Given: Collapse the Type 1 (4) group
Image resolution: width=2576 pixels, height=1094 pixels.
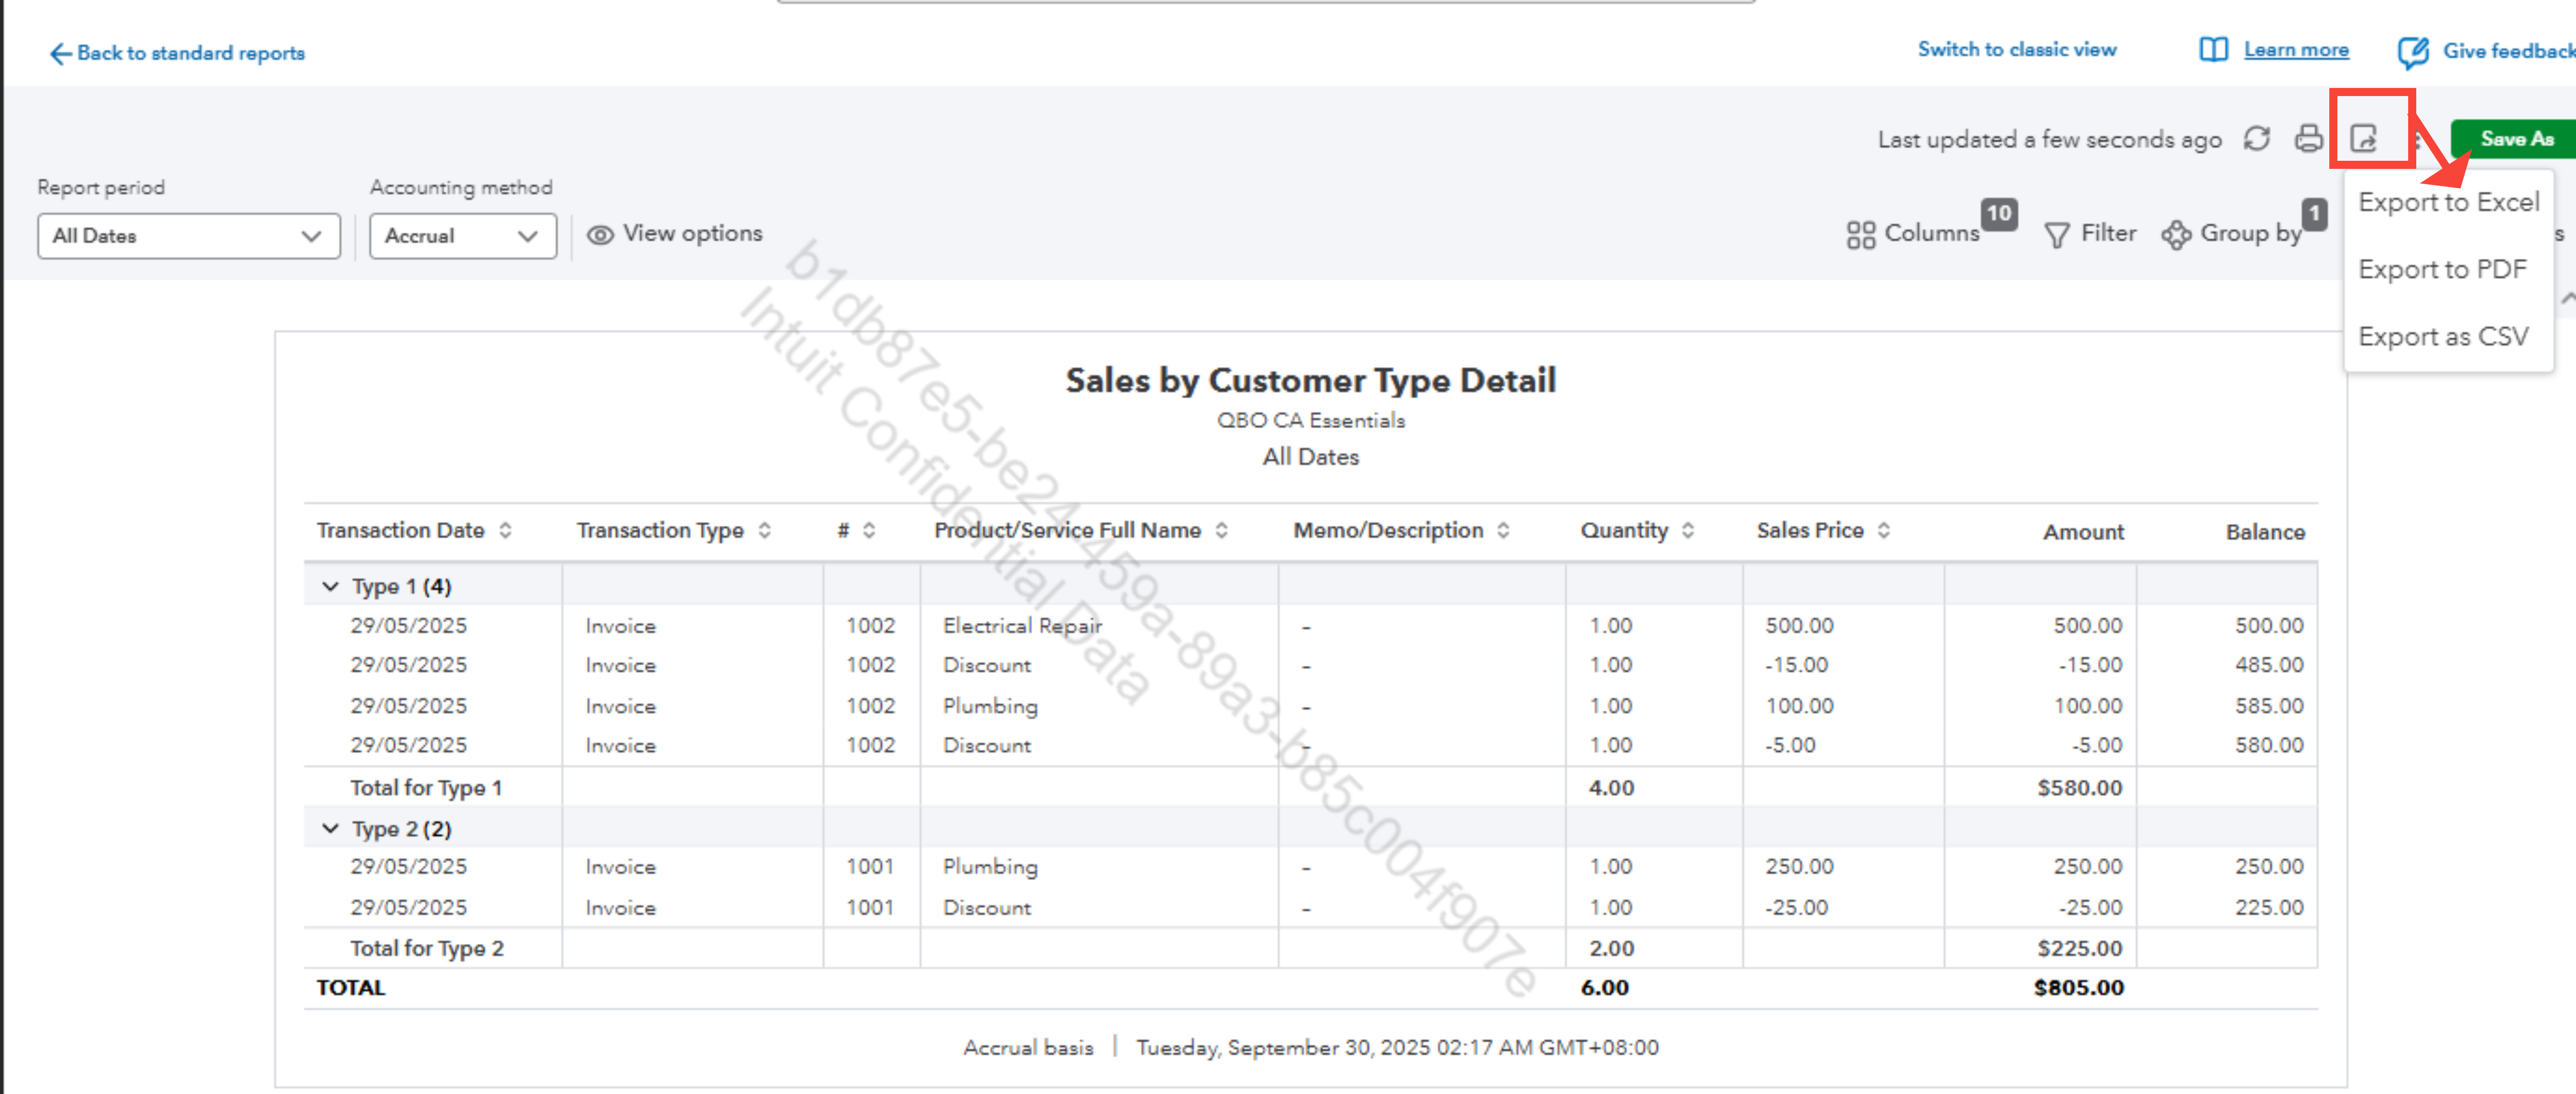Looking at the screenshot, I should (330, 587).
